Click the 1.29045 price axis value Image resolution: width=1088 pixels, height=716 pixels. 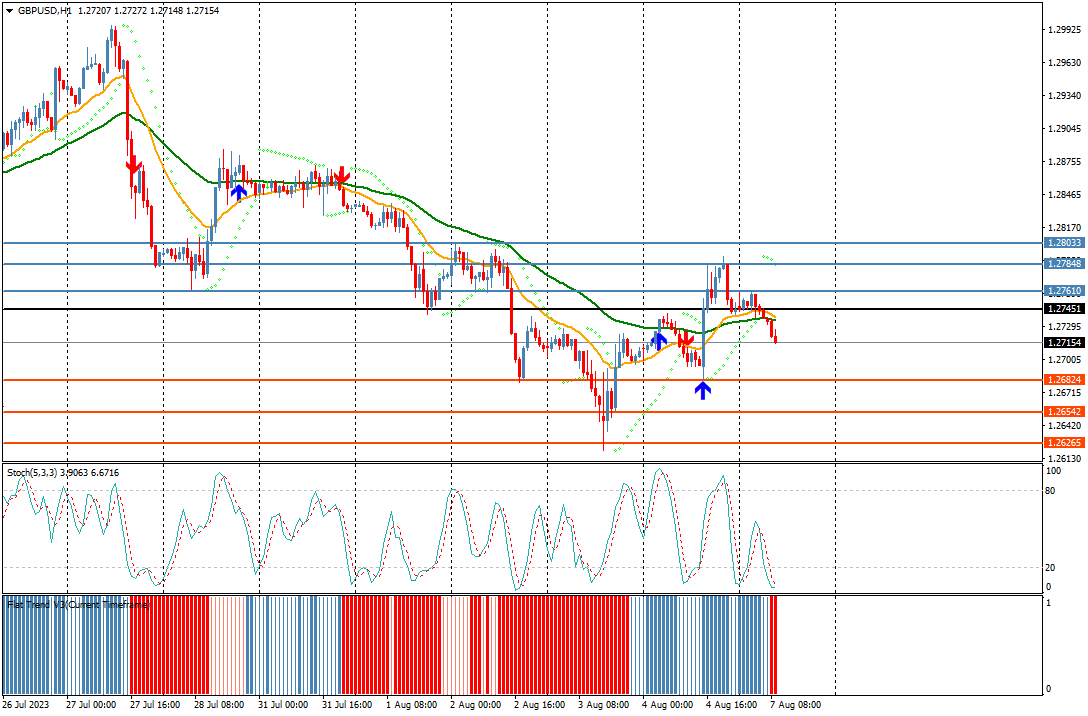(1064, 129)
